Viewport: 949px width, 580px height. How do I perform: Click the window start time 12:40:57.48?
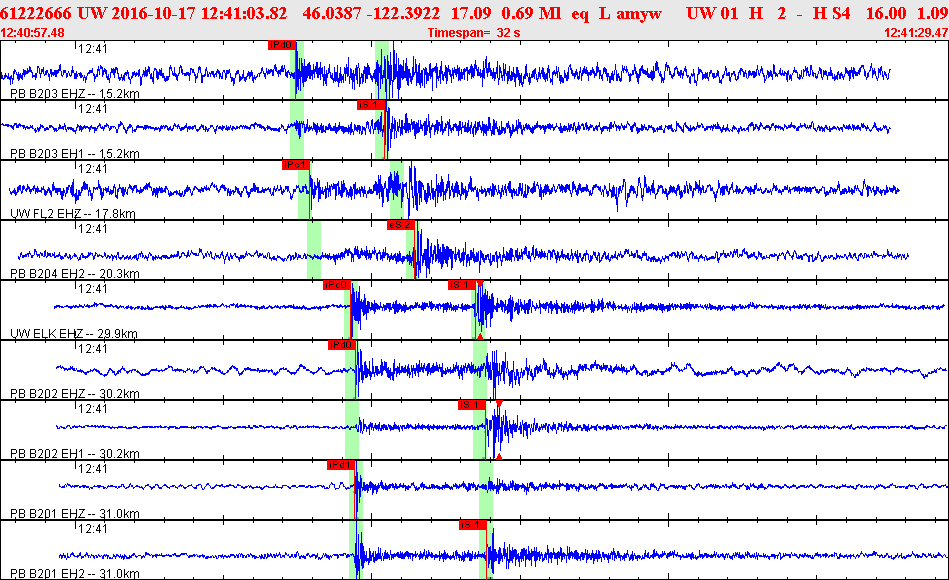(x=32, y=33)
